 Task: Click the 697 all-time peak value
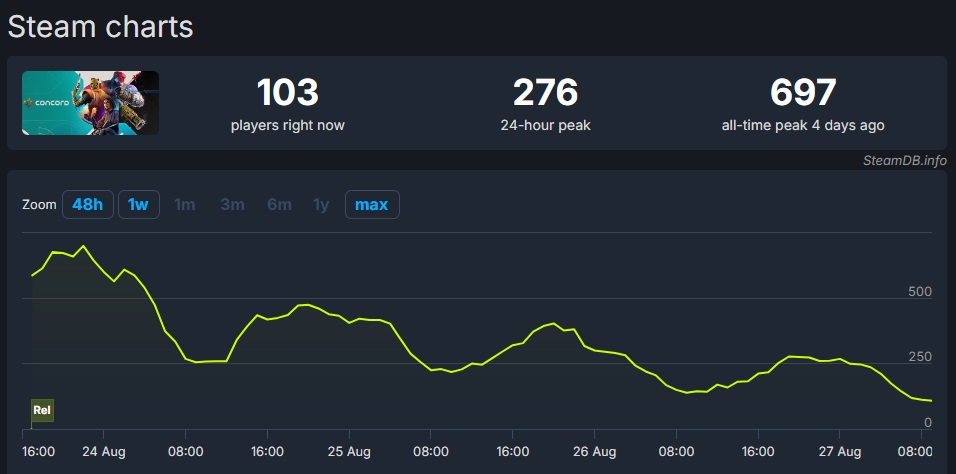[803, 93]
